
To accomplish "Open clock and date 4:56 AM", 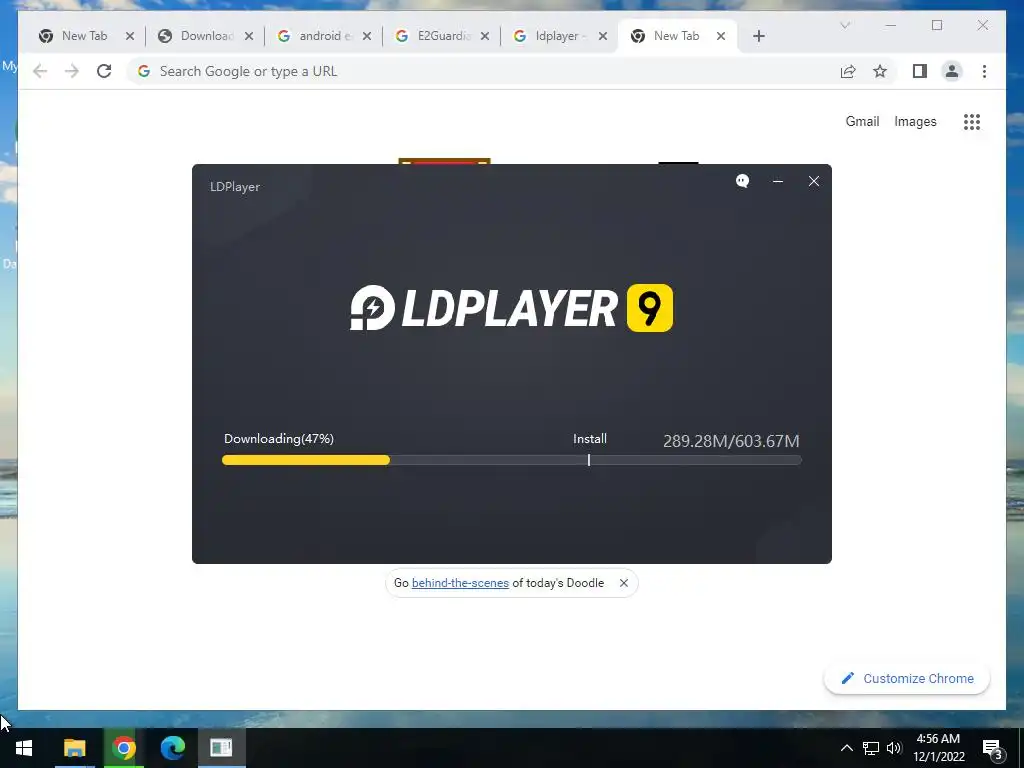I will tap(938, 748).
